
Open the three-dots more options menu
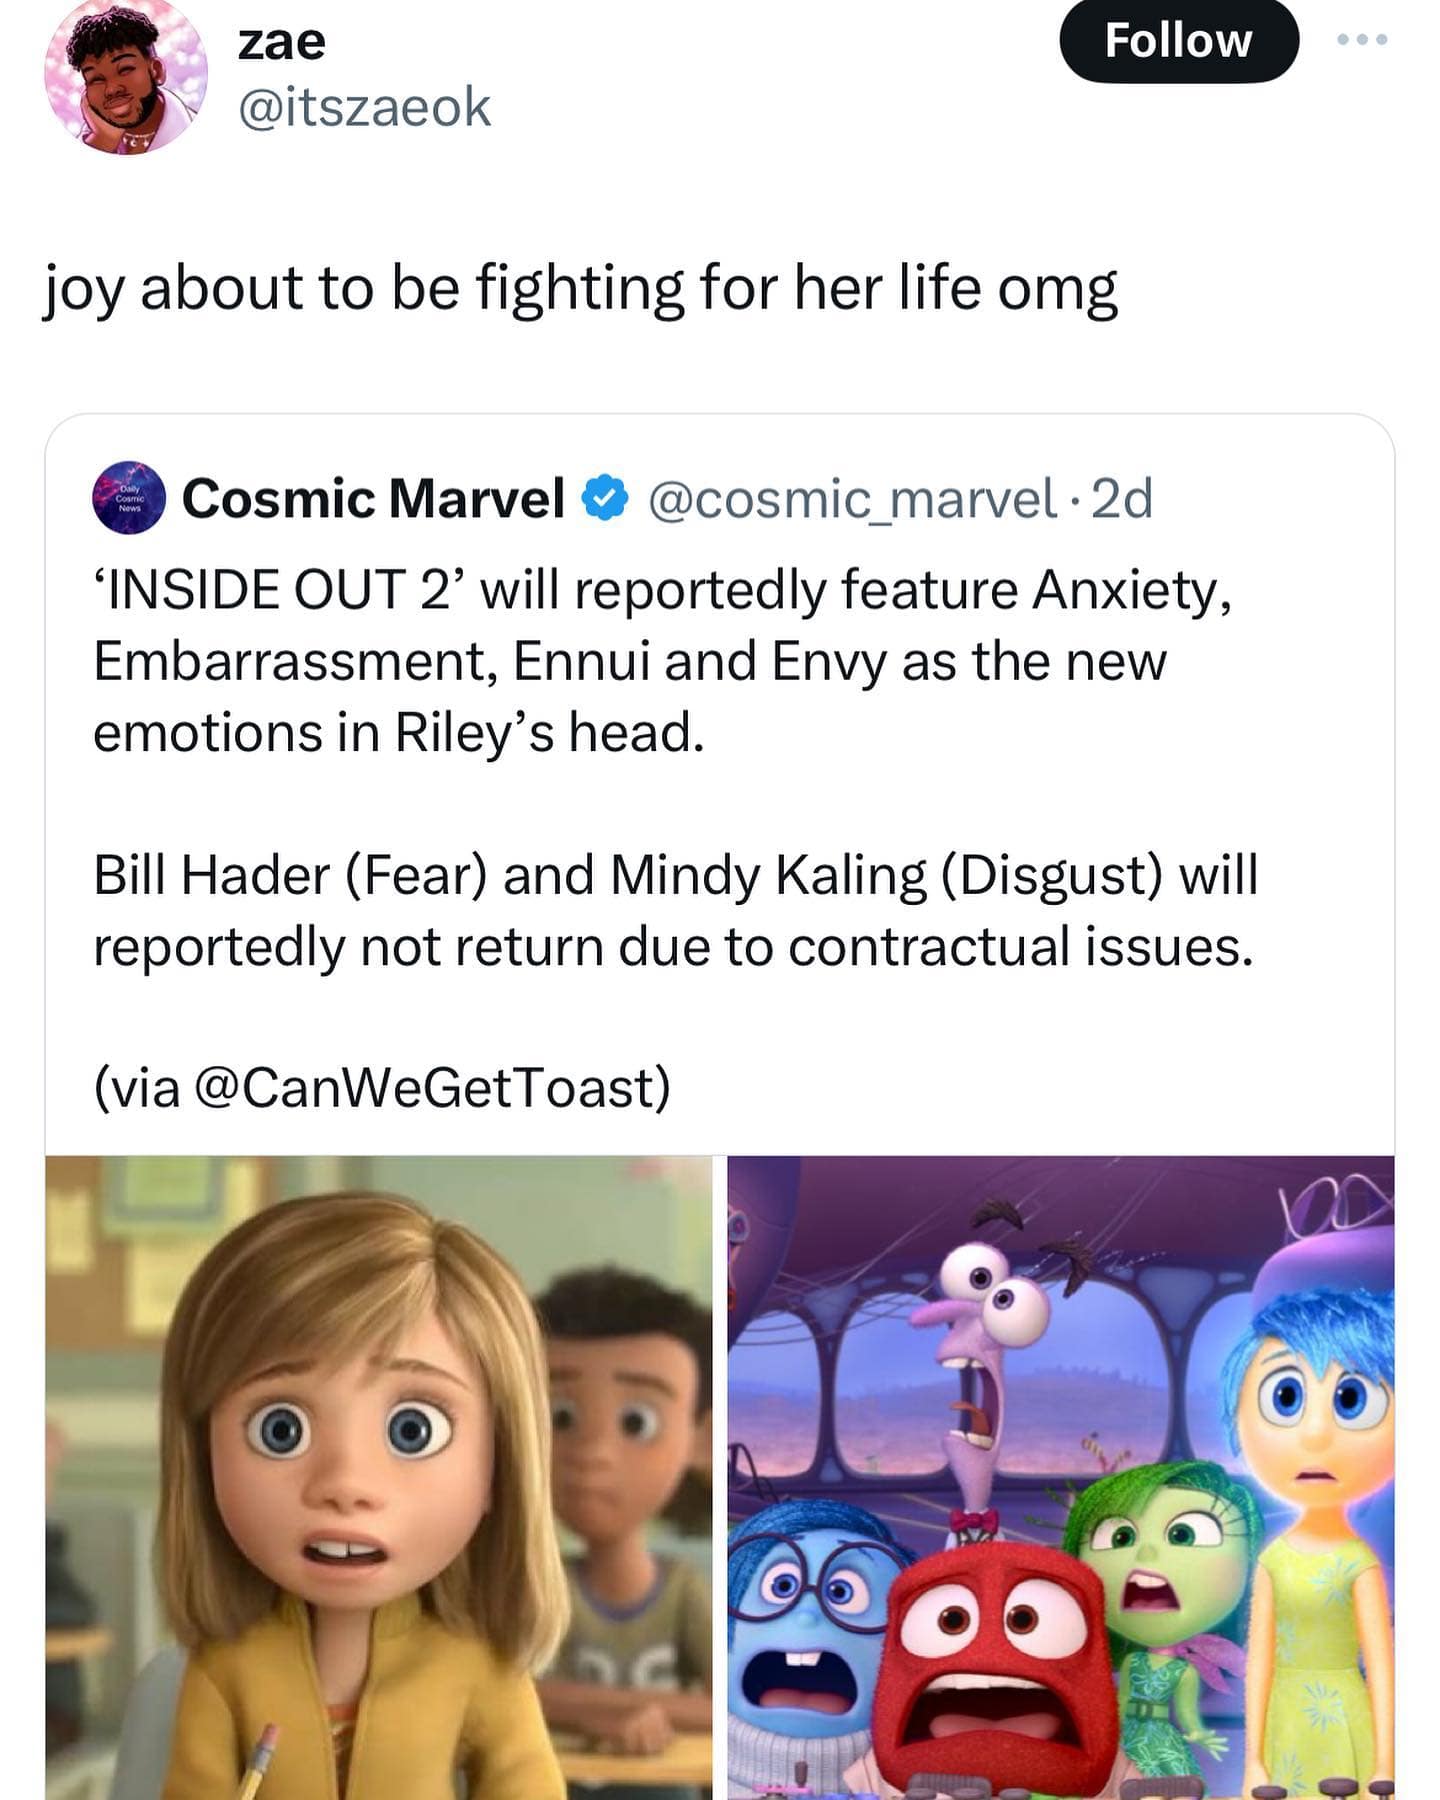(1363, 40)
